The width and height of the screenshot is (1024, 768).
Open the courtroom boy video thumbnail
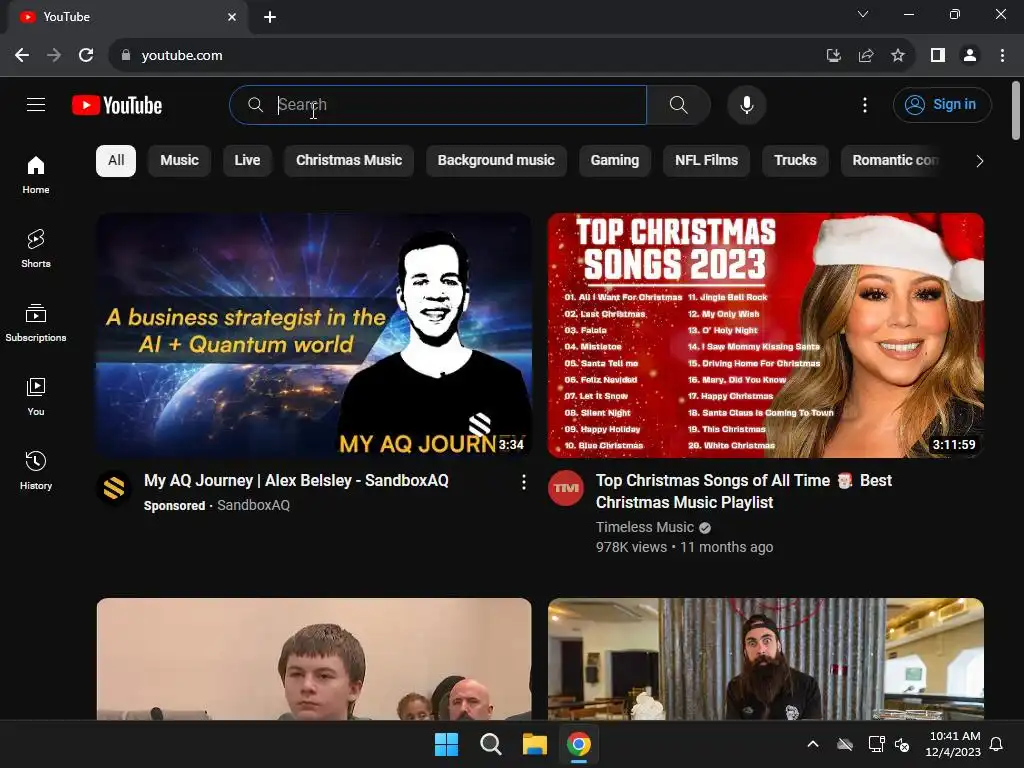point(314,659)
